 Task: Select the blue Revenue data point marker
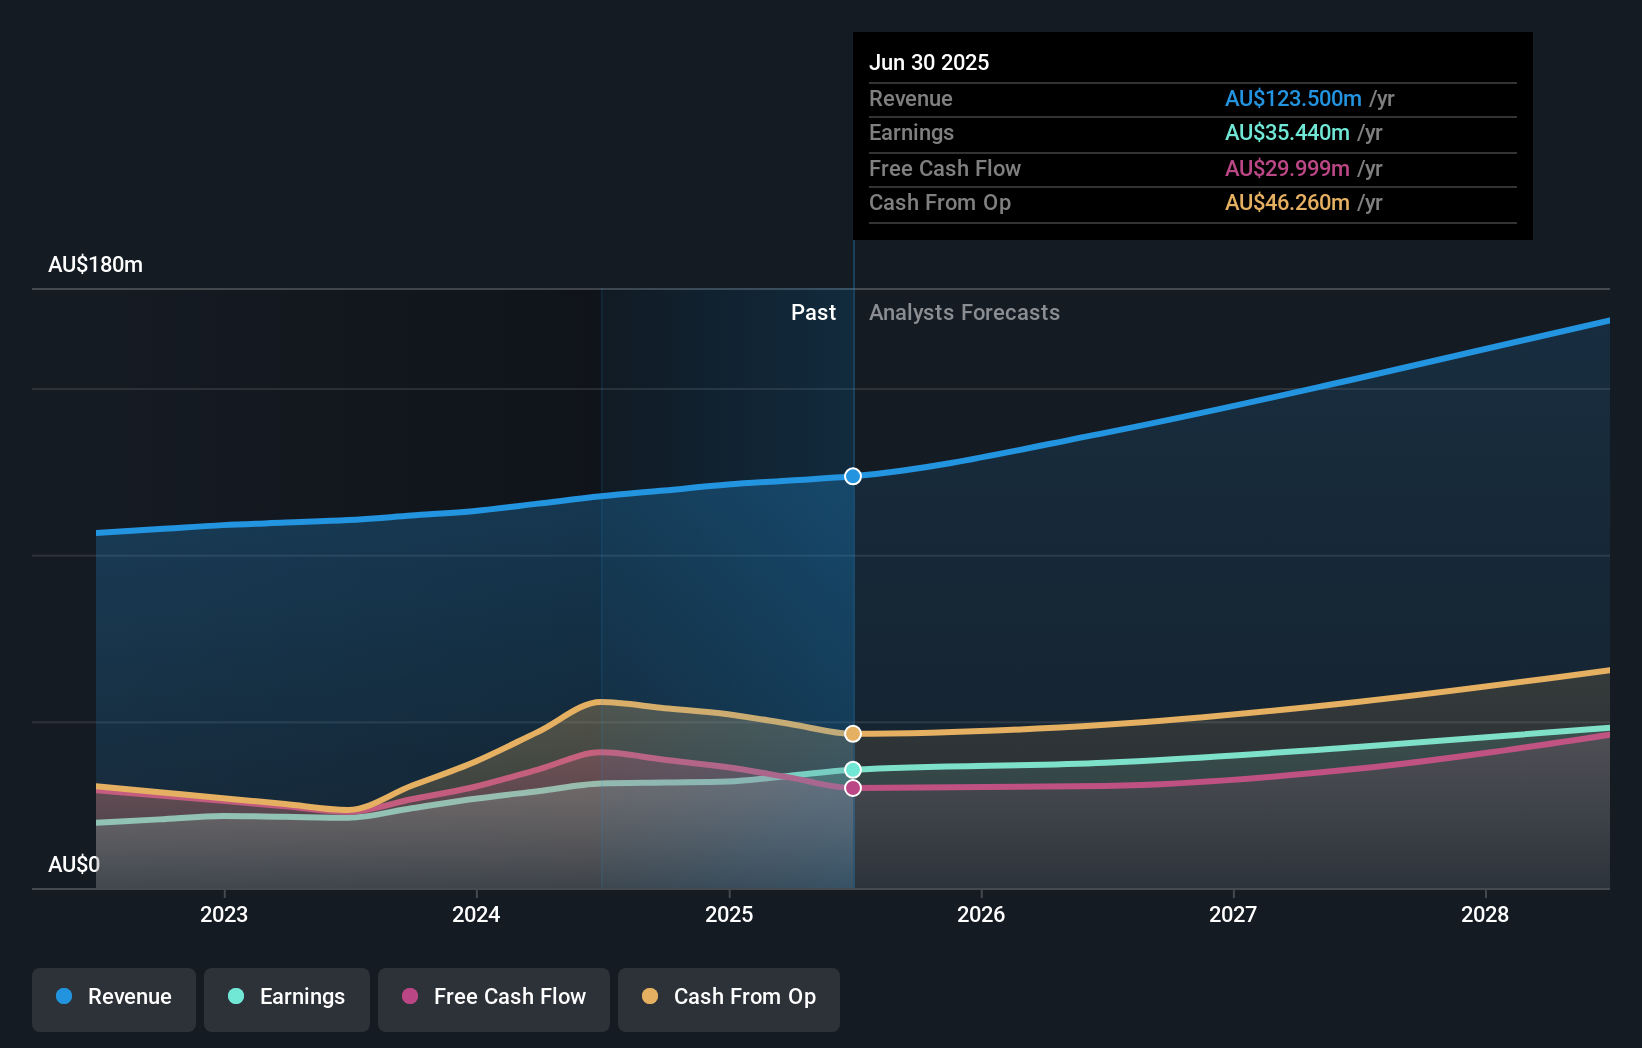[x=852, y=476]
